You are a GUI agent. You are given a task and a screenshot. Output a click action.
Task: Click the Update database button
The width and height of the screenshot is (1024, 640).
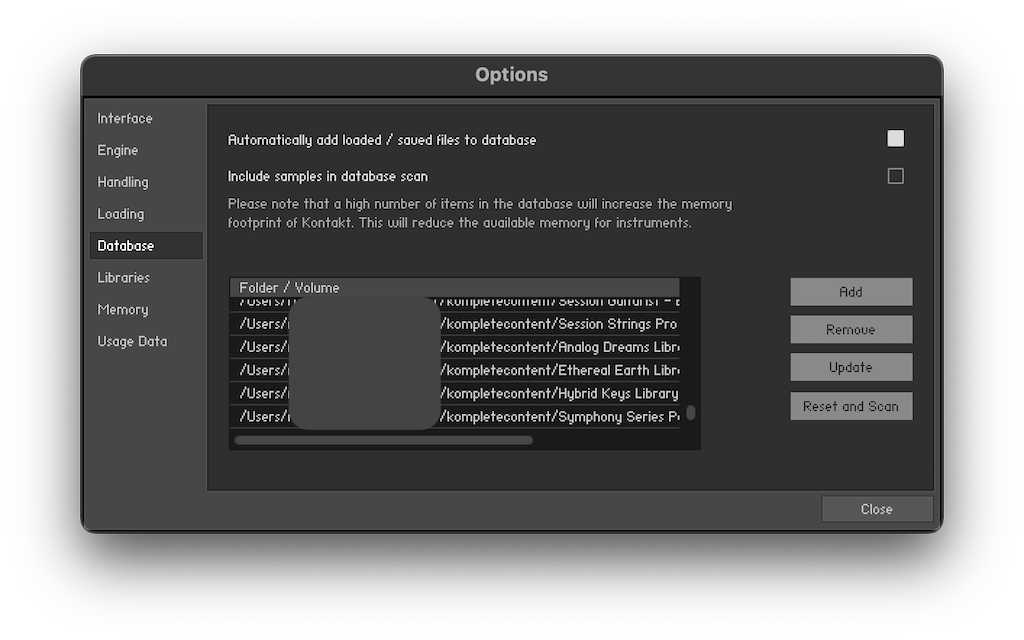click(851, 367)
